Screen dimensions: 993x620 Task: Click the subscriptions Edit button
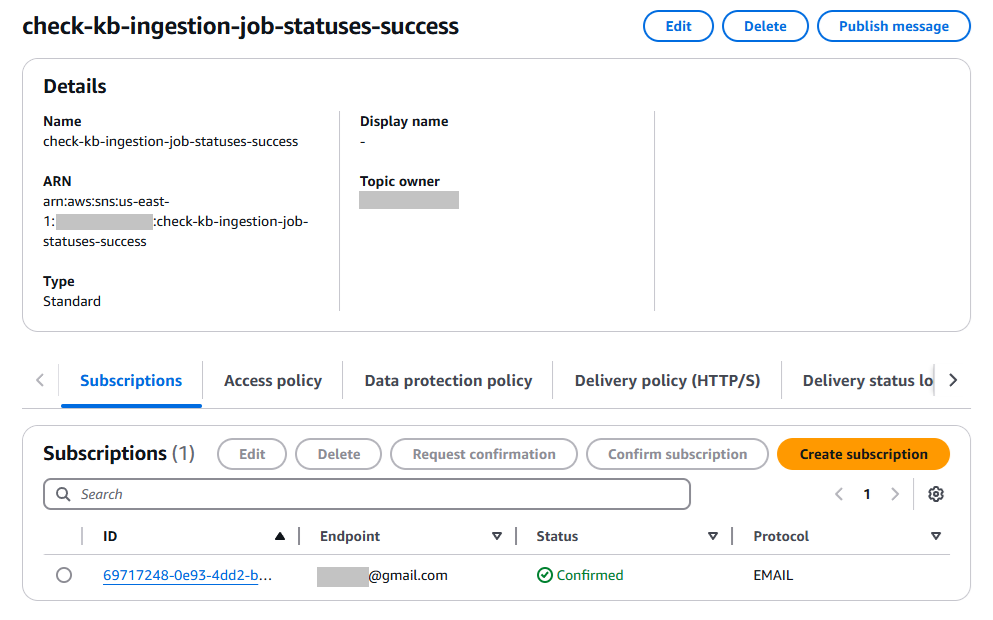tap(252, 454)
